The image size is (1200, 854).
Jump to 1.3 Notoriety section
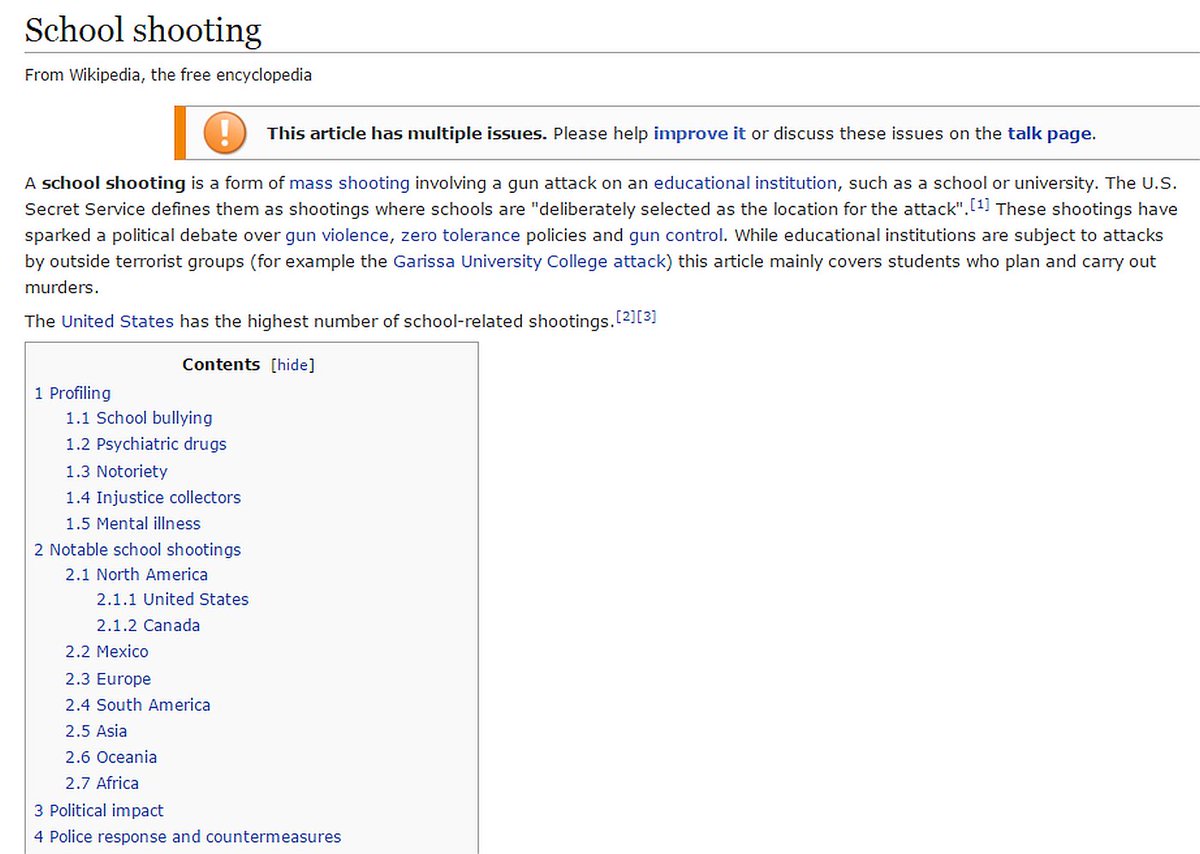116,472
